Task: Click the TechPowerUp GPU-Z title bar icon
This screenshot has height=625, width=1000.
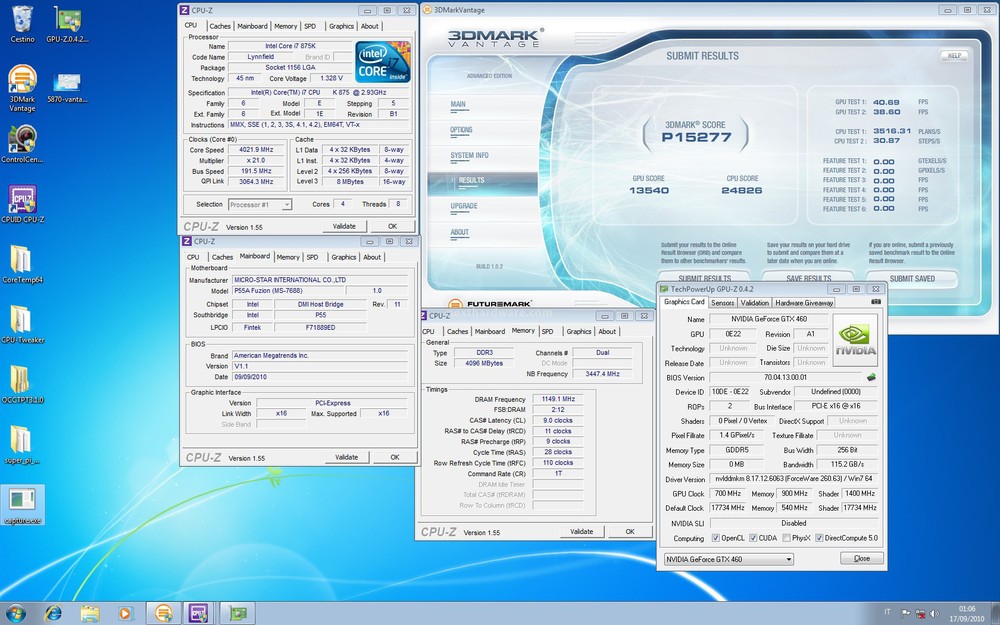Action: pos(664,289)
